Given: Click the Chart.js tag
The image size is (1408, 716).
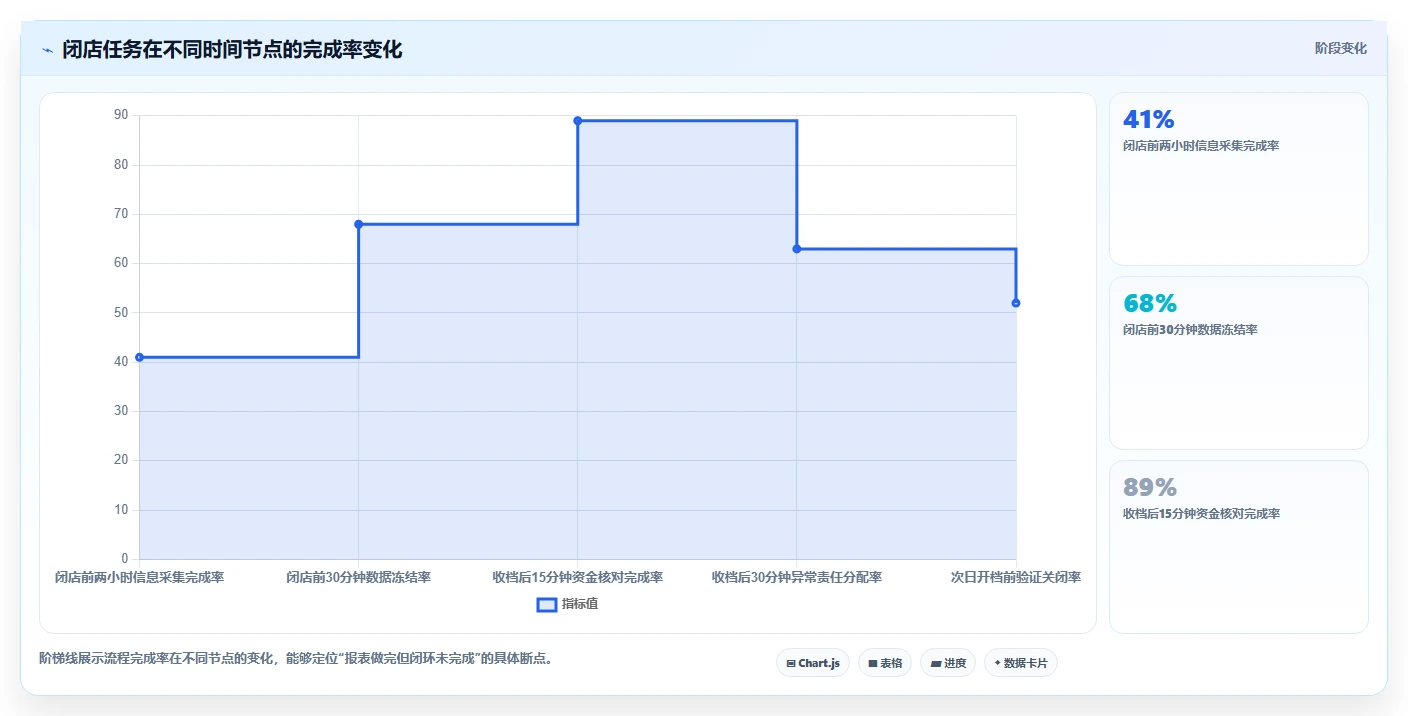Looking at the screenshot, I should coord(812,663).
